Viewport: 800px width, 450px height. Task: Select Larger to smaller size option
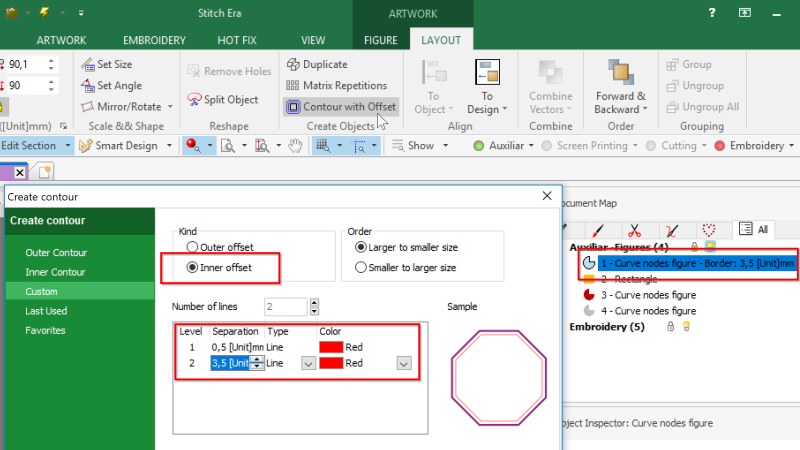pyautogui.click(x=361, y=247)
